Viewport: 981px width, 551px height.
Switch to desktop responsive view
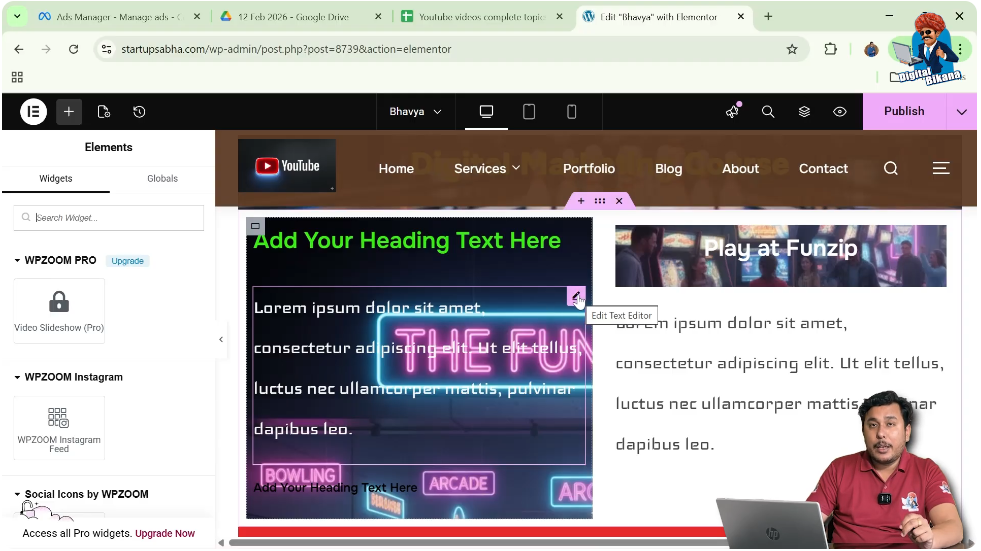point(486,112)
